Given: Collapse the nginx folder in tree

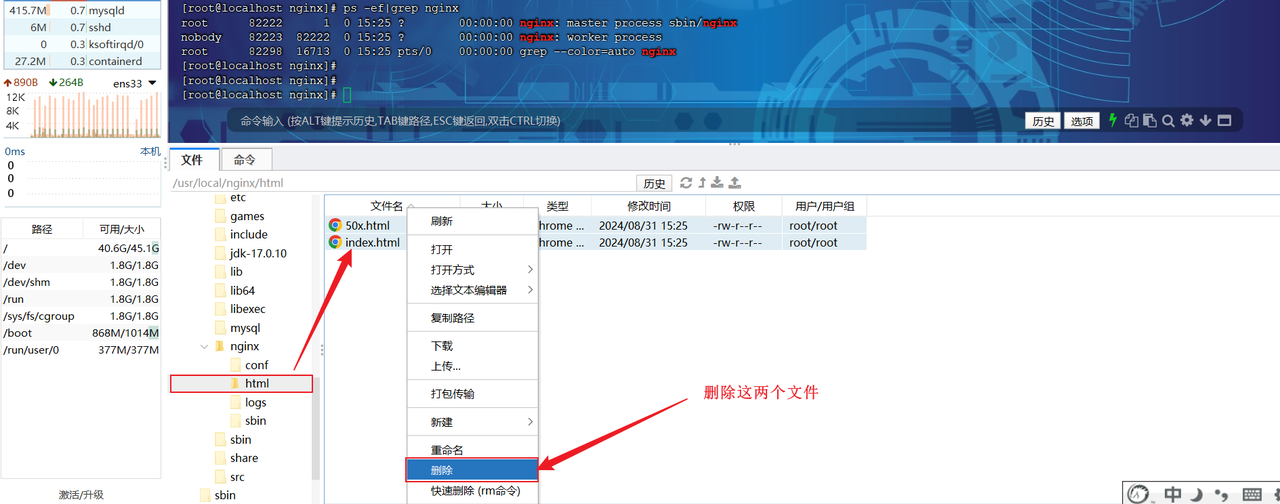Looking at the screenshot, I should coord(205,347).
